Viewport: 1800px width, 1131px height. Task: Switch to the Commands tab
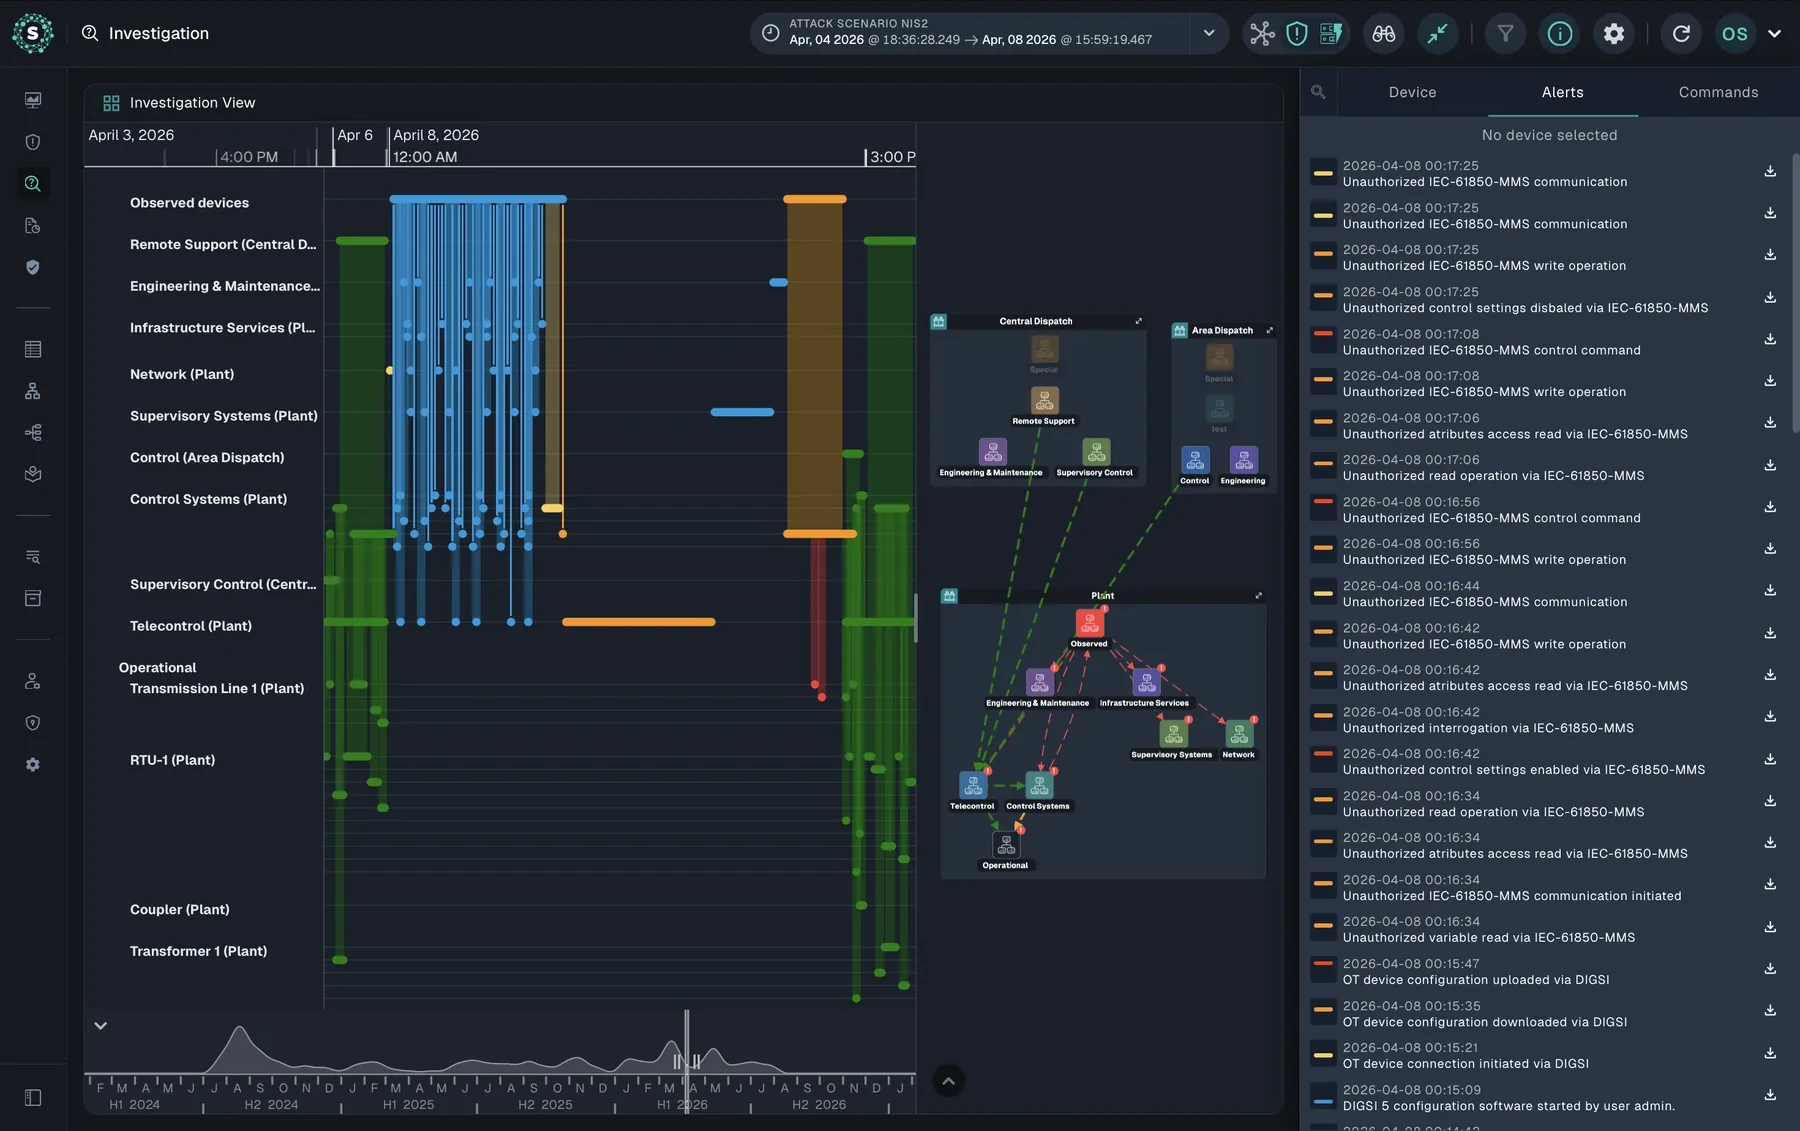pos(1718,92)
